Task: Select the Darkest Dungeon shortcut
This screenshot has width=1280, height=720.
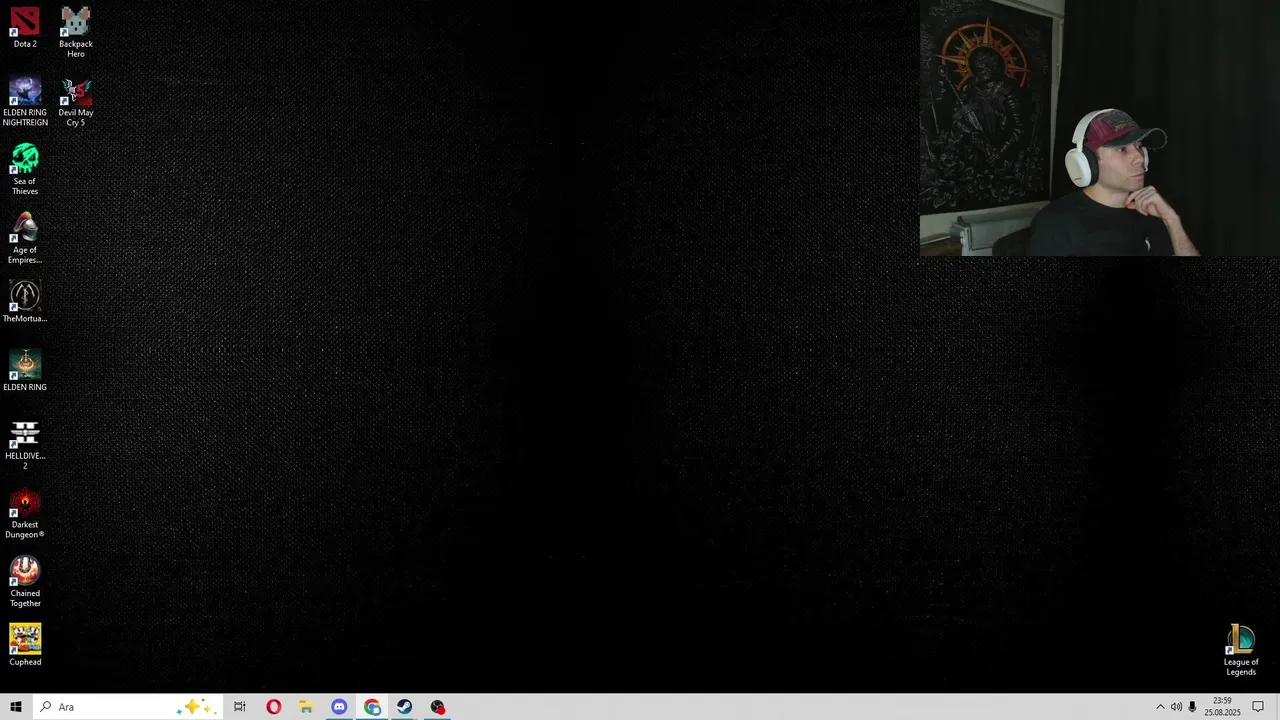Action: [x=25, y=514]
